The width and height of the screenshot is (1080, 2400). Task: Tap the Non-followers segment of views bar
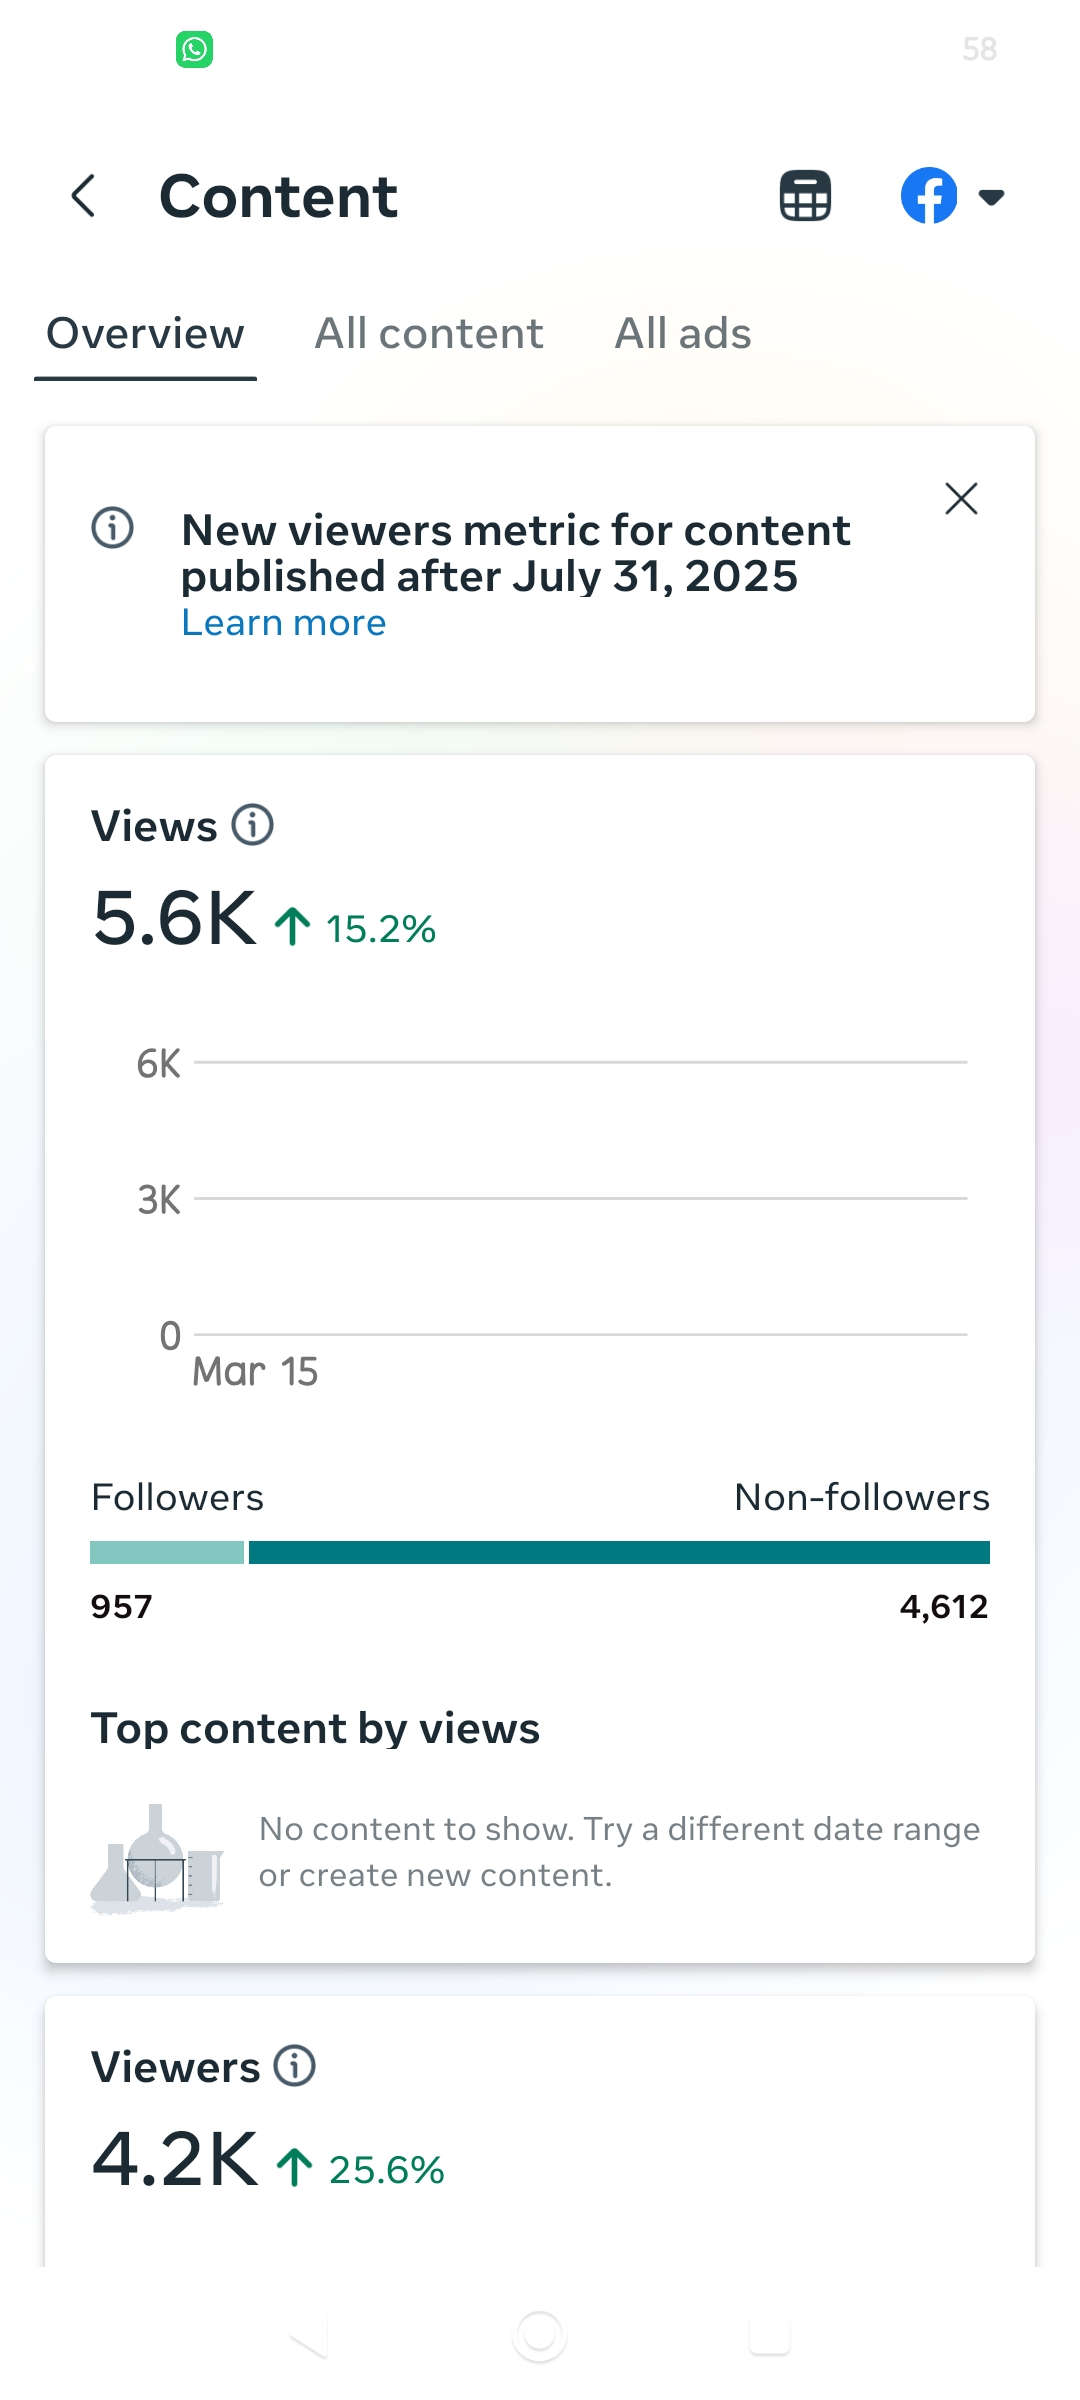619,1552
